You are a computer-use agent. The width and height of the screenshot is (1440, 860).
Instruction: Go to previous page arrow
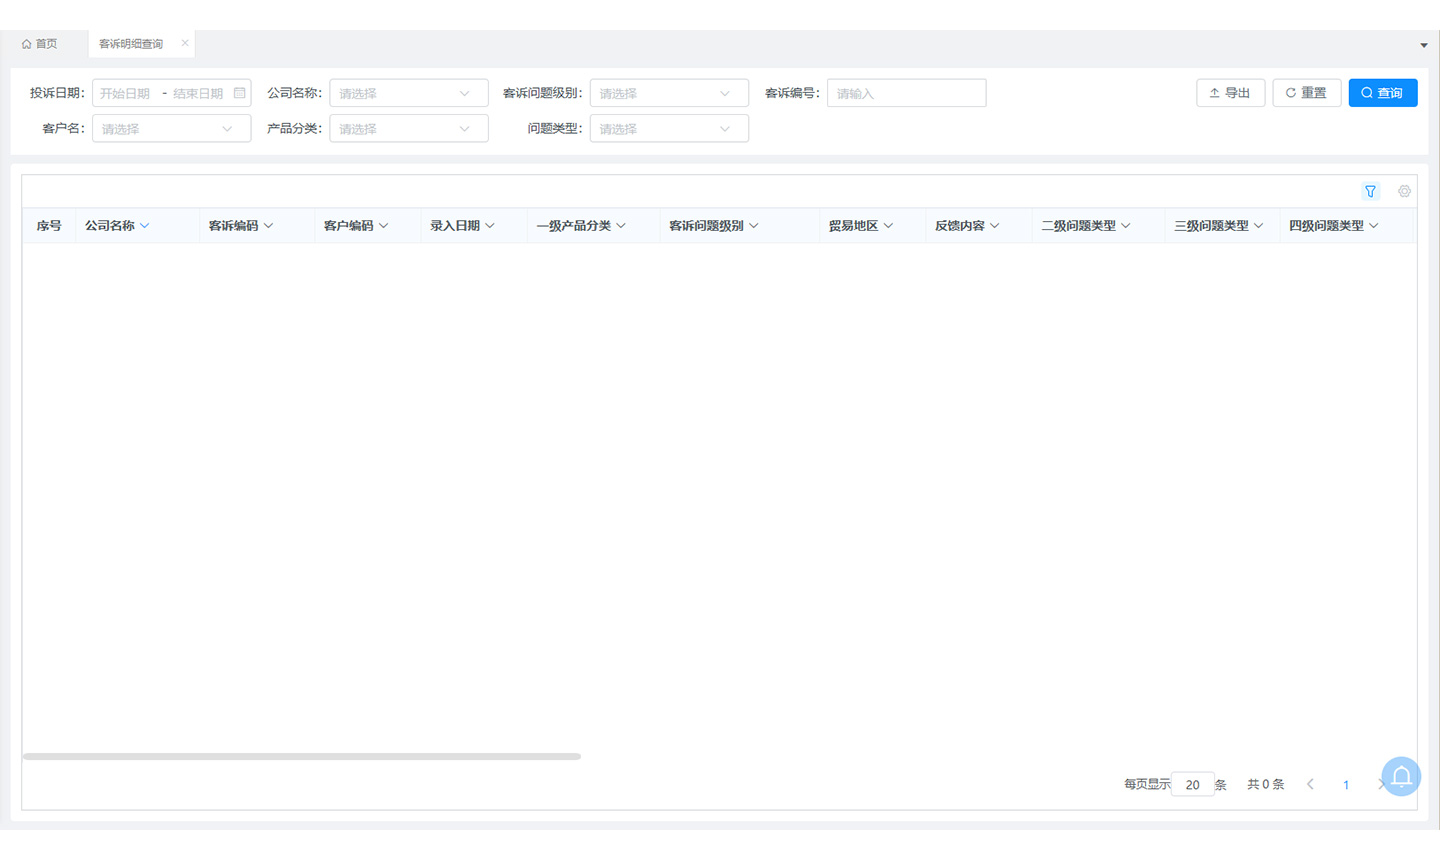1310,784
